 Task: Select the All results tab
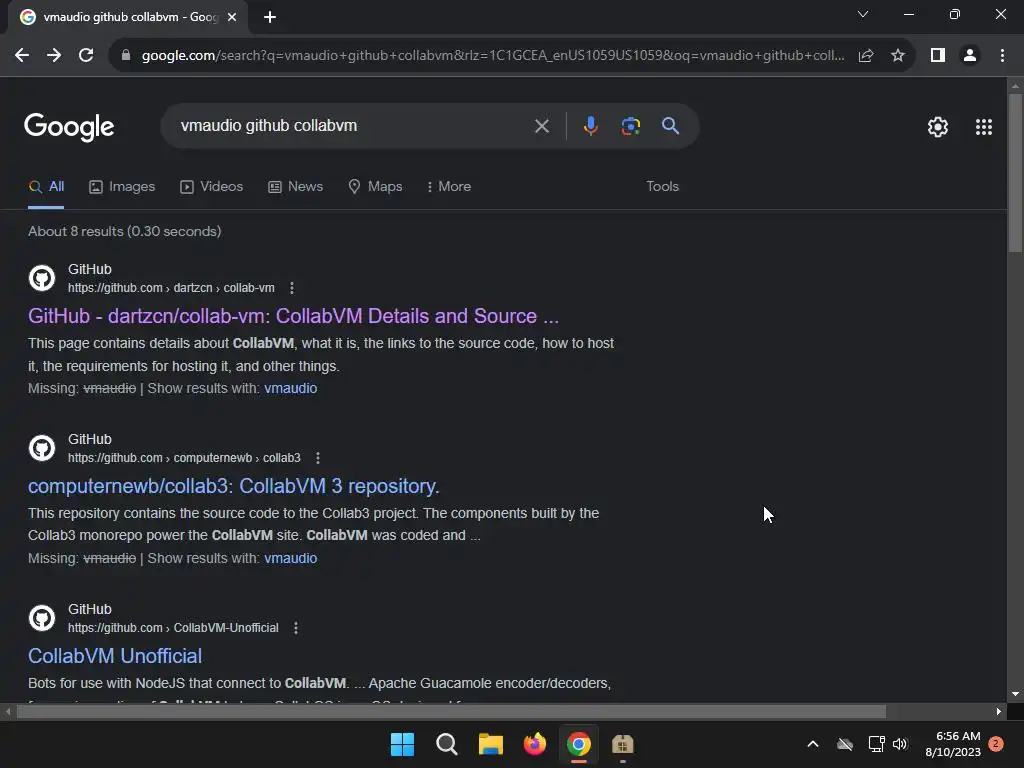[x=46, y=187]
